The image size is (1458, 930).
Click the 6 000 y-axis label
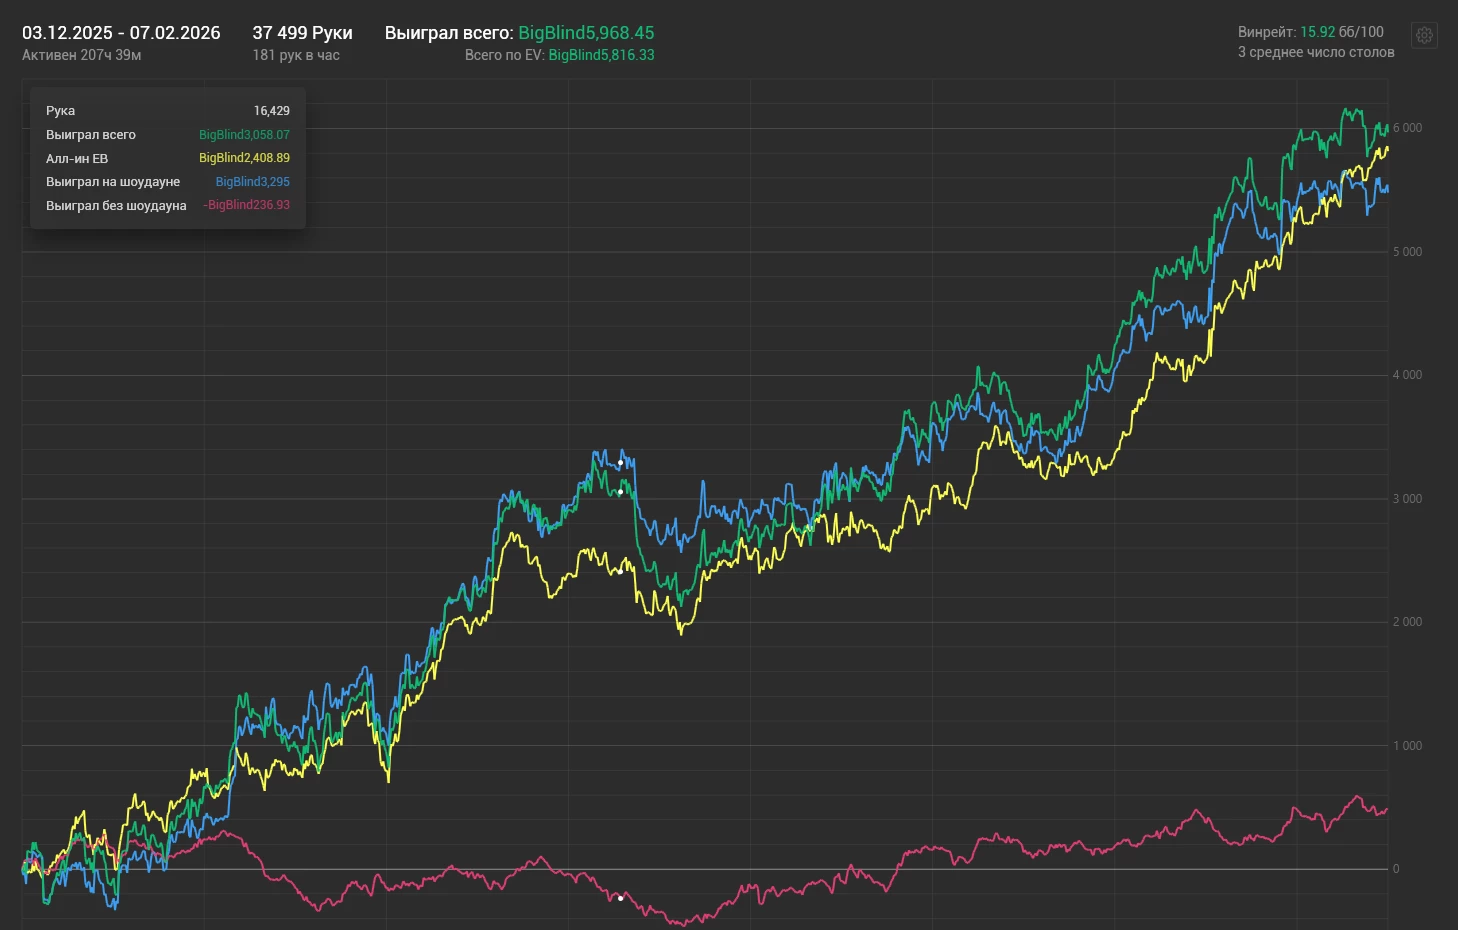tap(1407, 128)
